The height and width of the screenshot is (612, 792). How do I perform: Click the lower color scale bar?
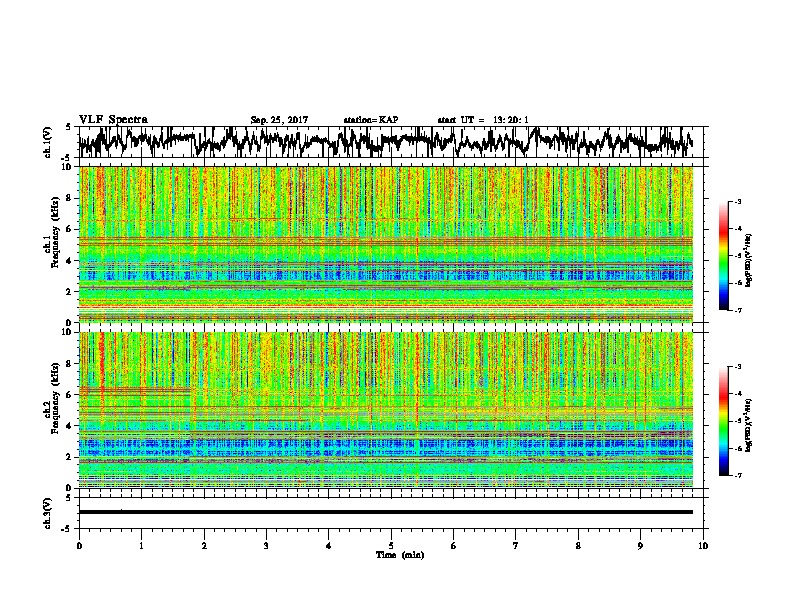pyautogui.click(x=723, y=421)
